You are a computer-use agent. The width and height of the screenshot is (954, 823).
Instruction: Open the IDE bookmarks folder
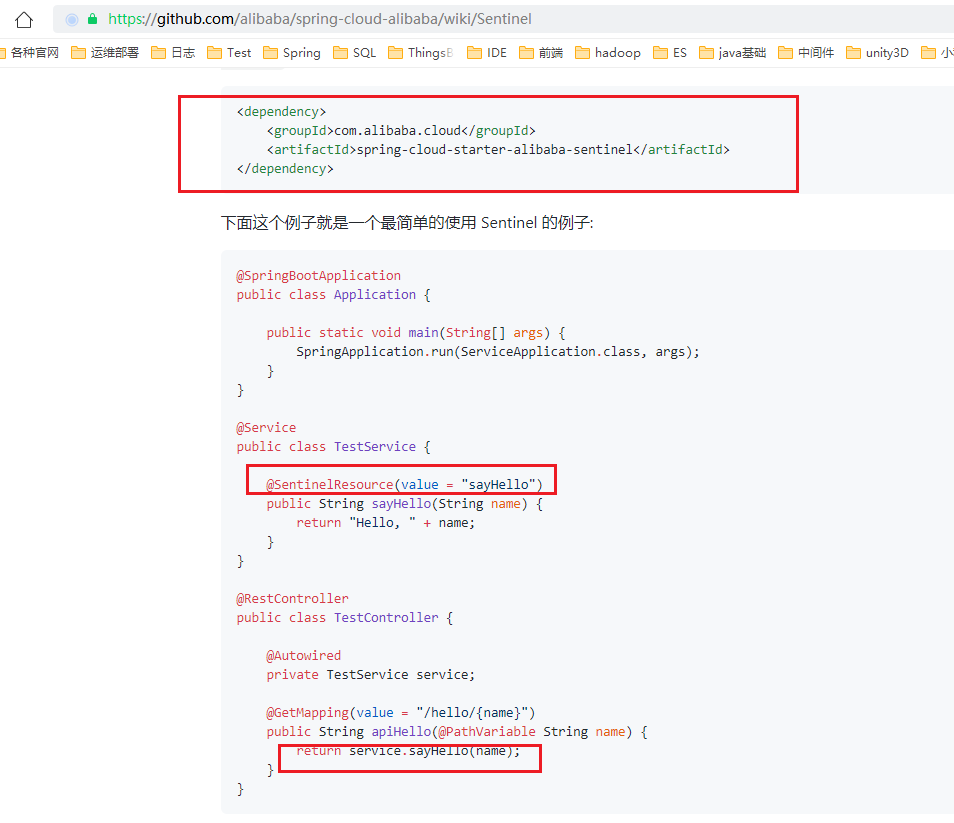click(487, 52)
